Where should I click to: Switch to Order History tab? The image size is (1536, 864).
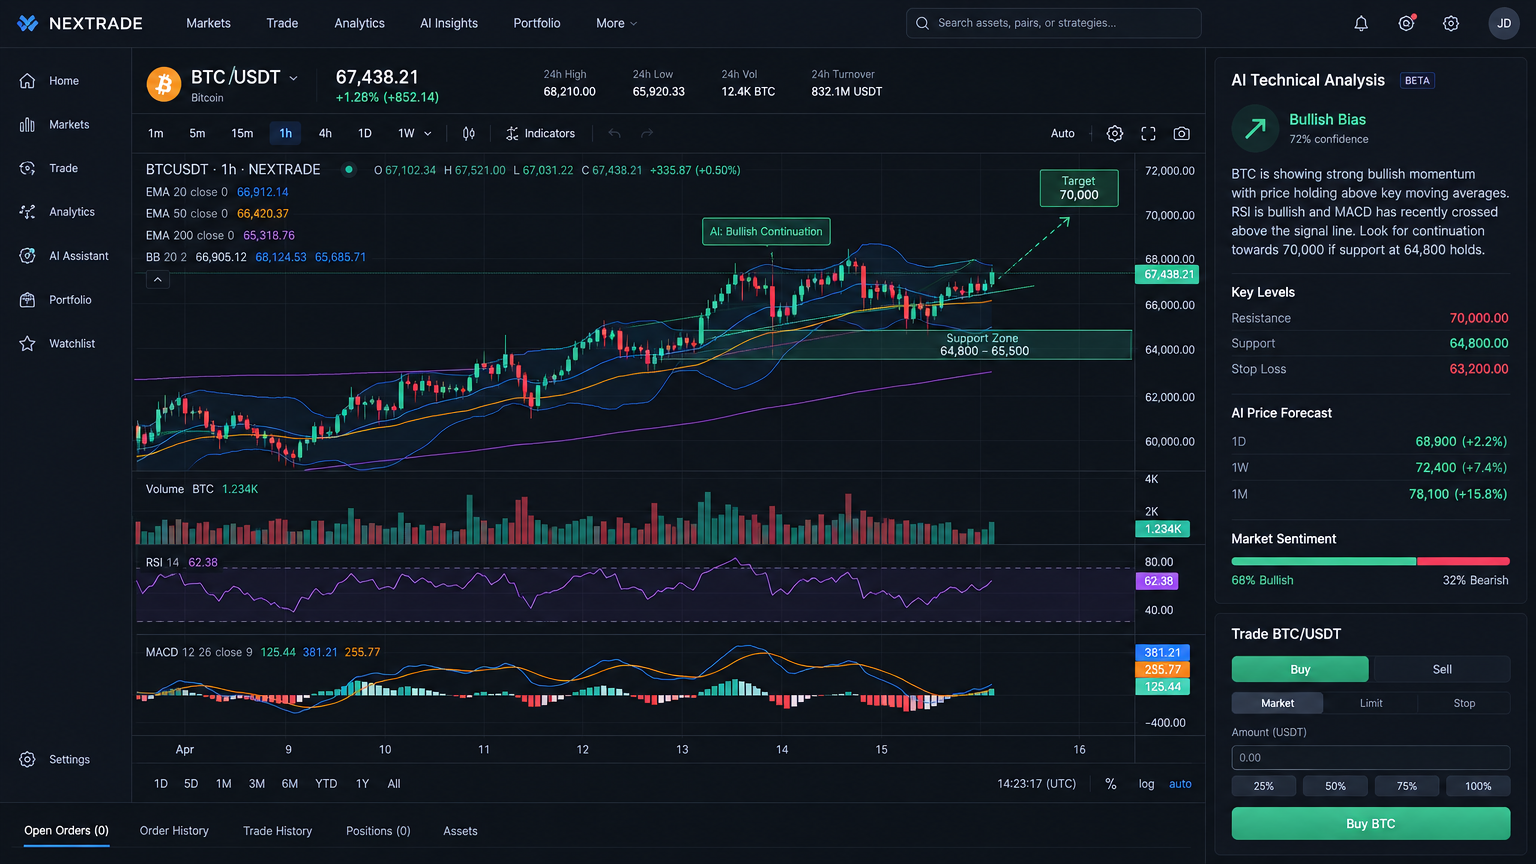(174, 831)
